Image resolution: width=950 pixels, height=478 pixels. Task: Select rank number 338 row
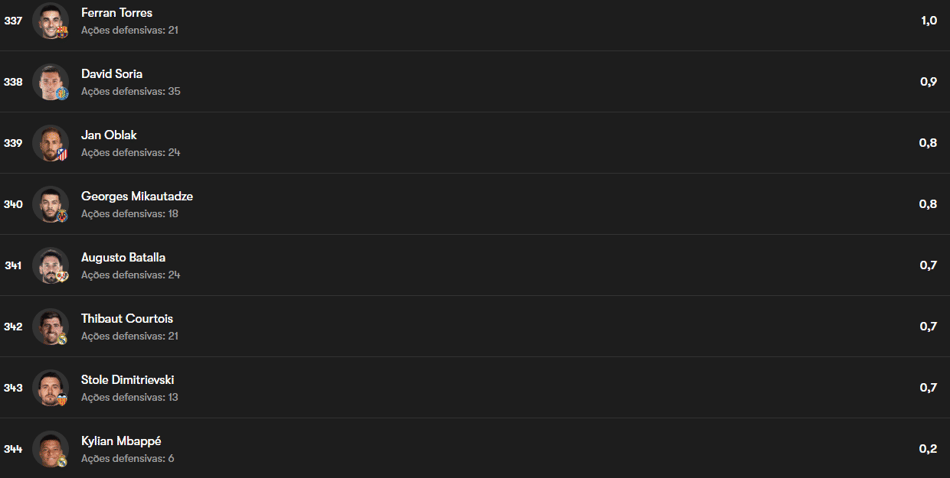(475, 82)
